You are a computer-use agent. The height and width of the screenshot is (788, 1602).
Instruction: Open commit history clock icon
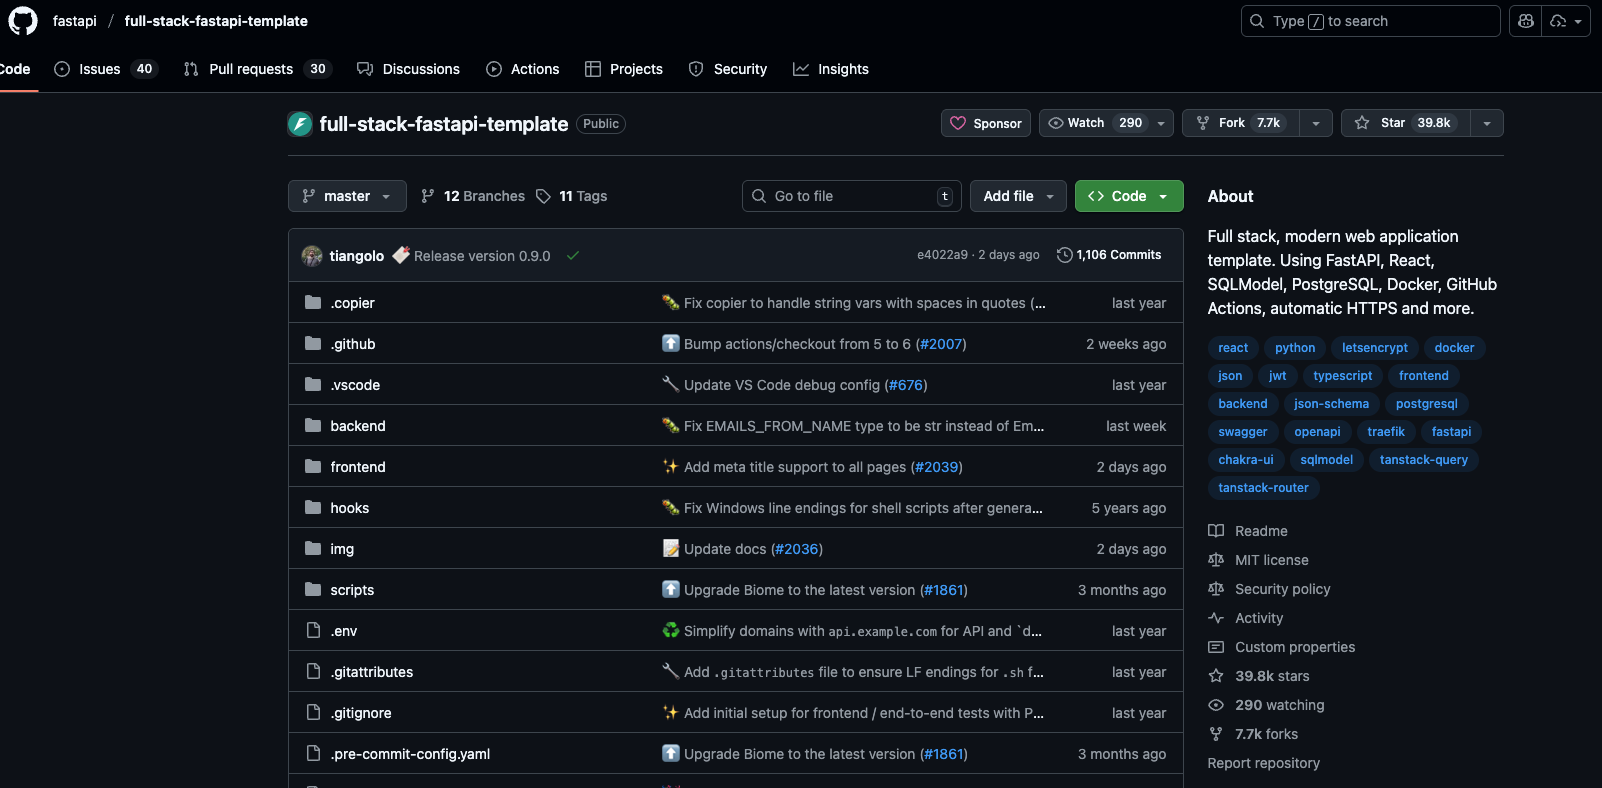(1064, 255)
